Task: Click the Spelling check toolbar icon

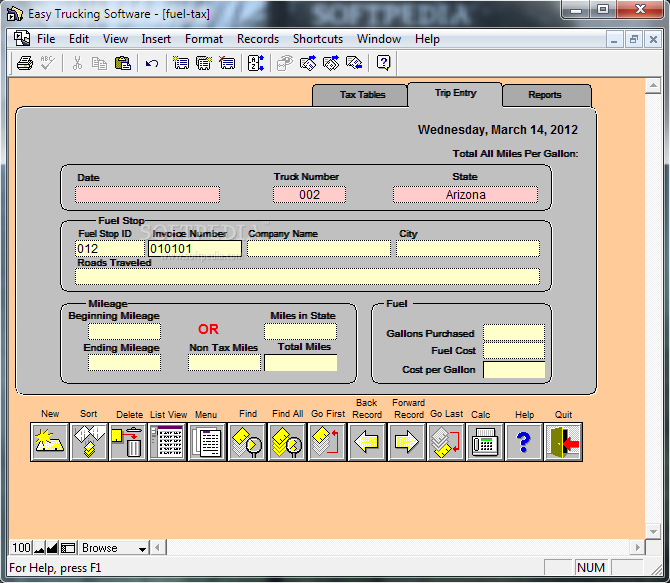Action: pos(47,63)
